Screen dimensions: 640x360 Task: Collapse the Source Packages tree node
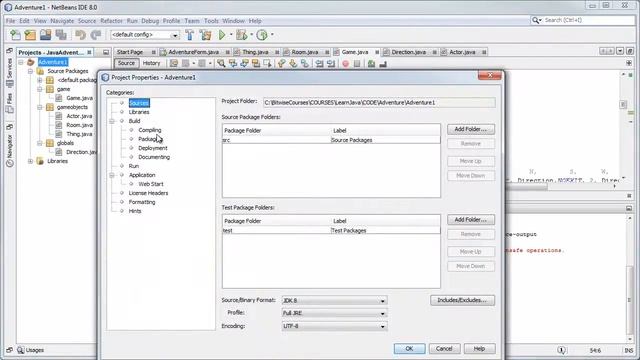click(x=30, y=71)
